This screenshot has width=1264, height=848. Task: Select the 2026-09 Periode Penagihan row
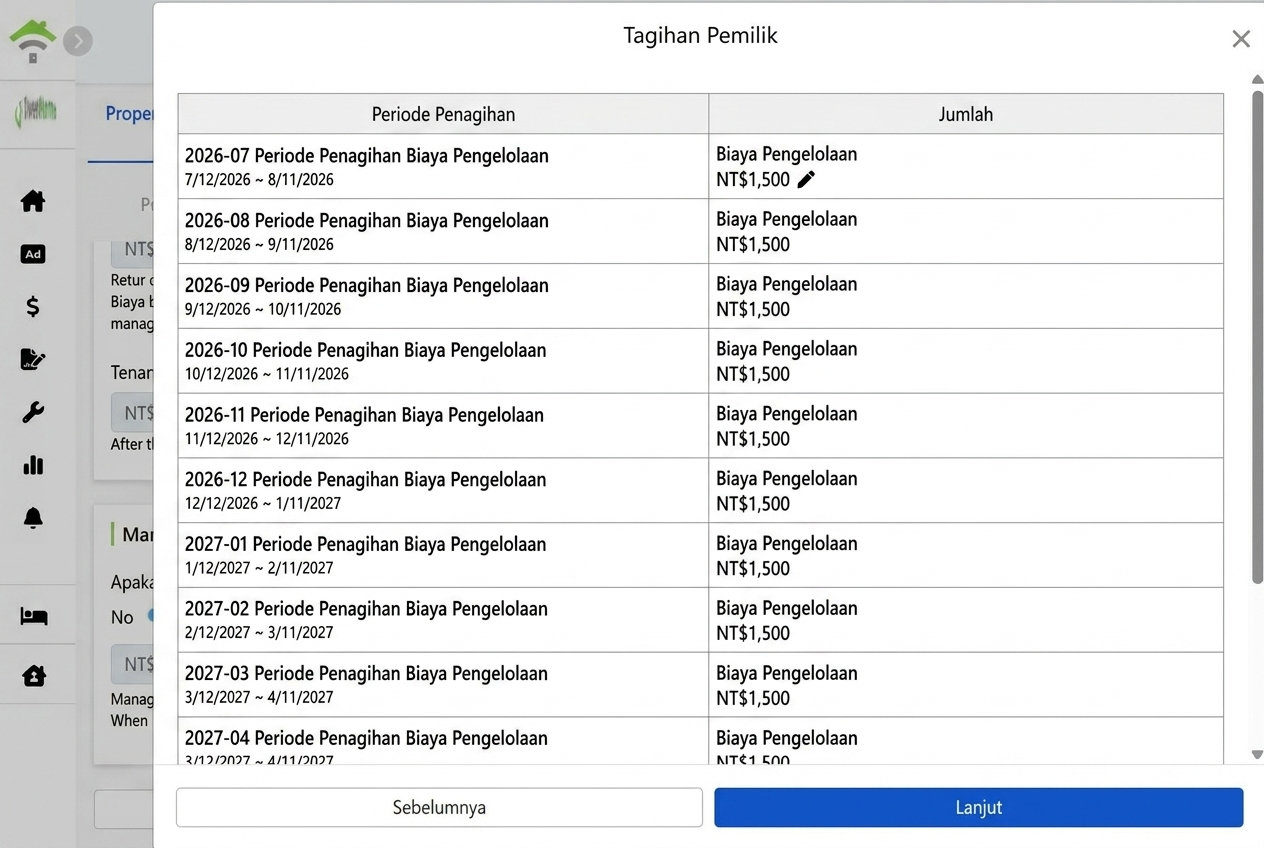tap(700, 296)
